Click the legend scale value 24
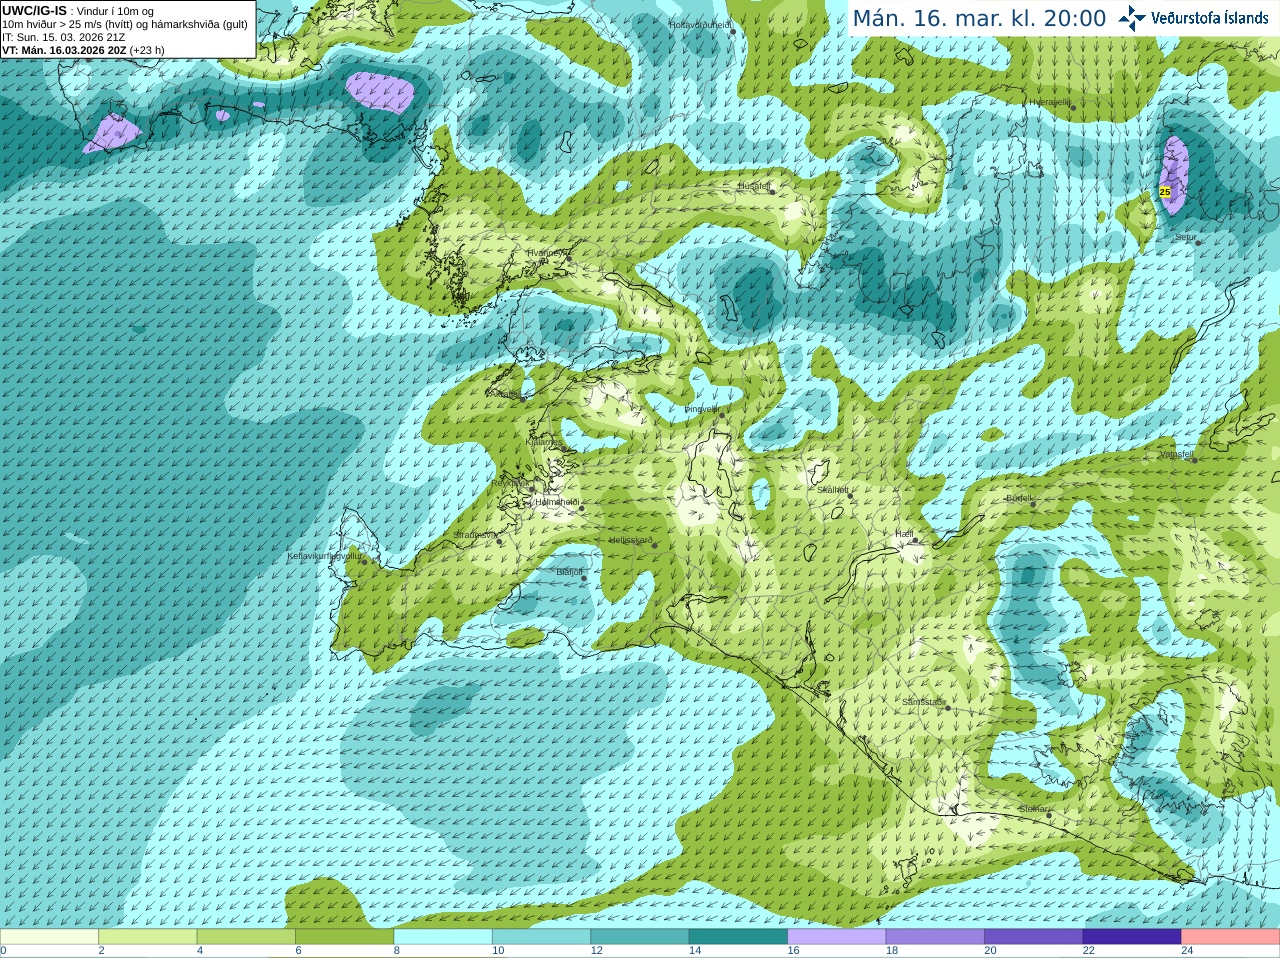Image resolution: width=1280 pixels, height=958 pixels. (1187, 951)
